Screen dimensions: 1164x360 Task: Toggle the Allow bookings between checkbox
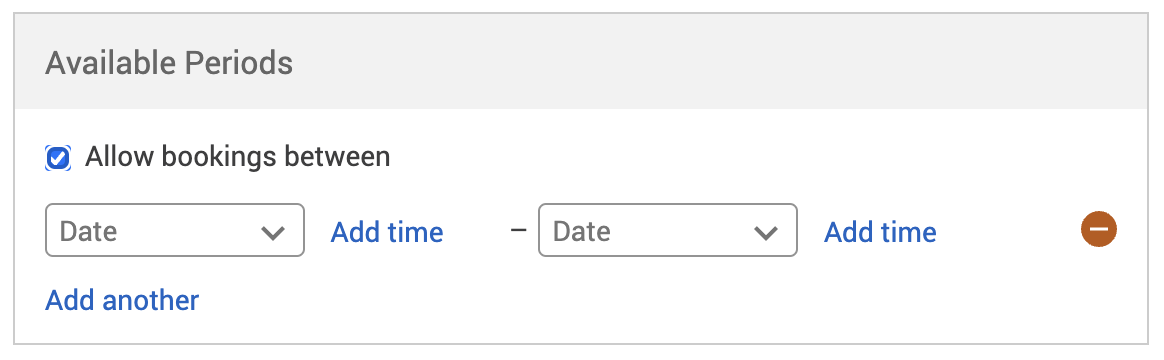(x=58, y=158)
